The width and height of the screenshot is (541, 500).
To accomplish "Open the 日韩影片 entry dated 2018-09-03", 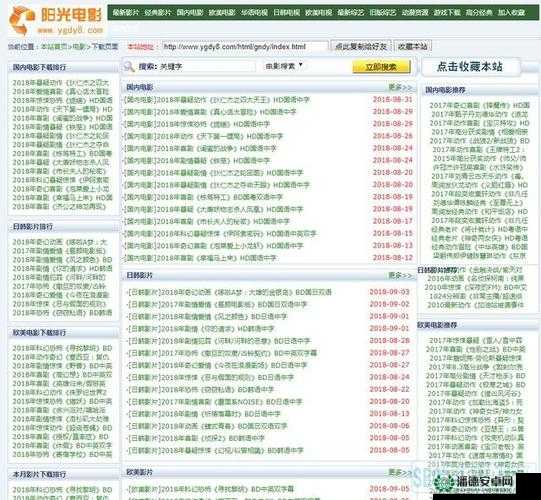I will [229, 292].
